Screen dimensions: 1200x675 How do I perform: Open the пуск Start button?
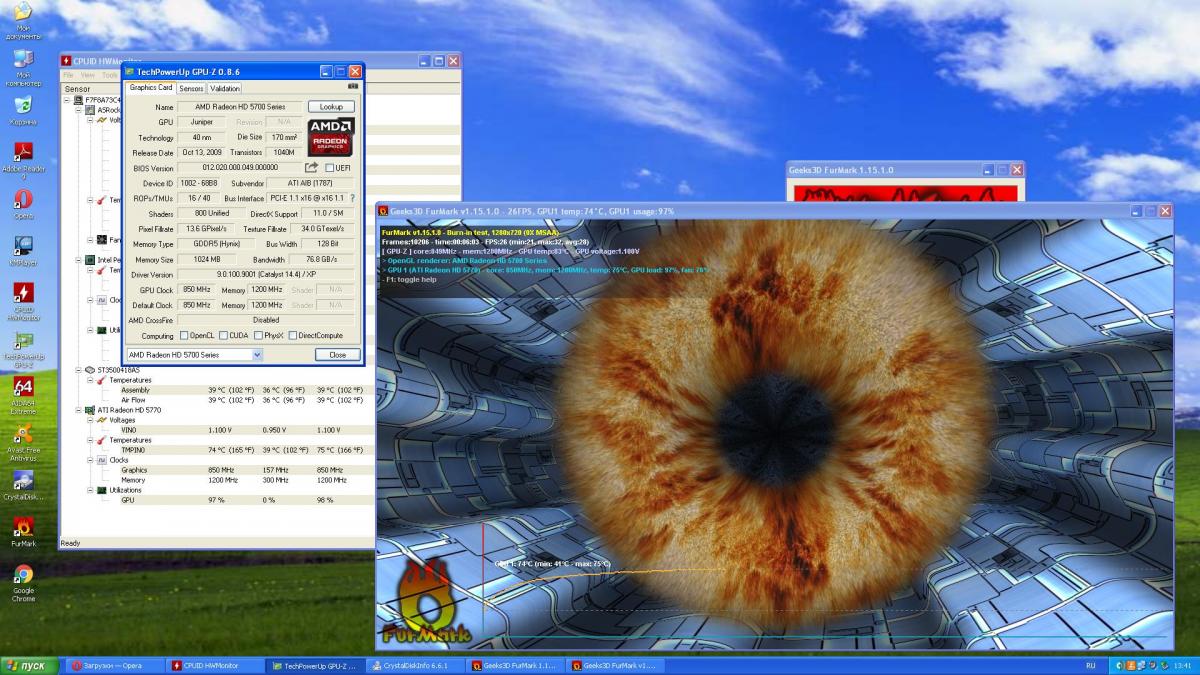tap(29, 665)
